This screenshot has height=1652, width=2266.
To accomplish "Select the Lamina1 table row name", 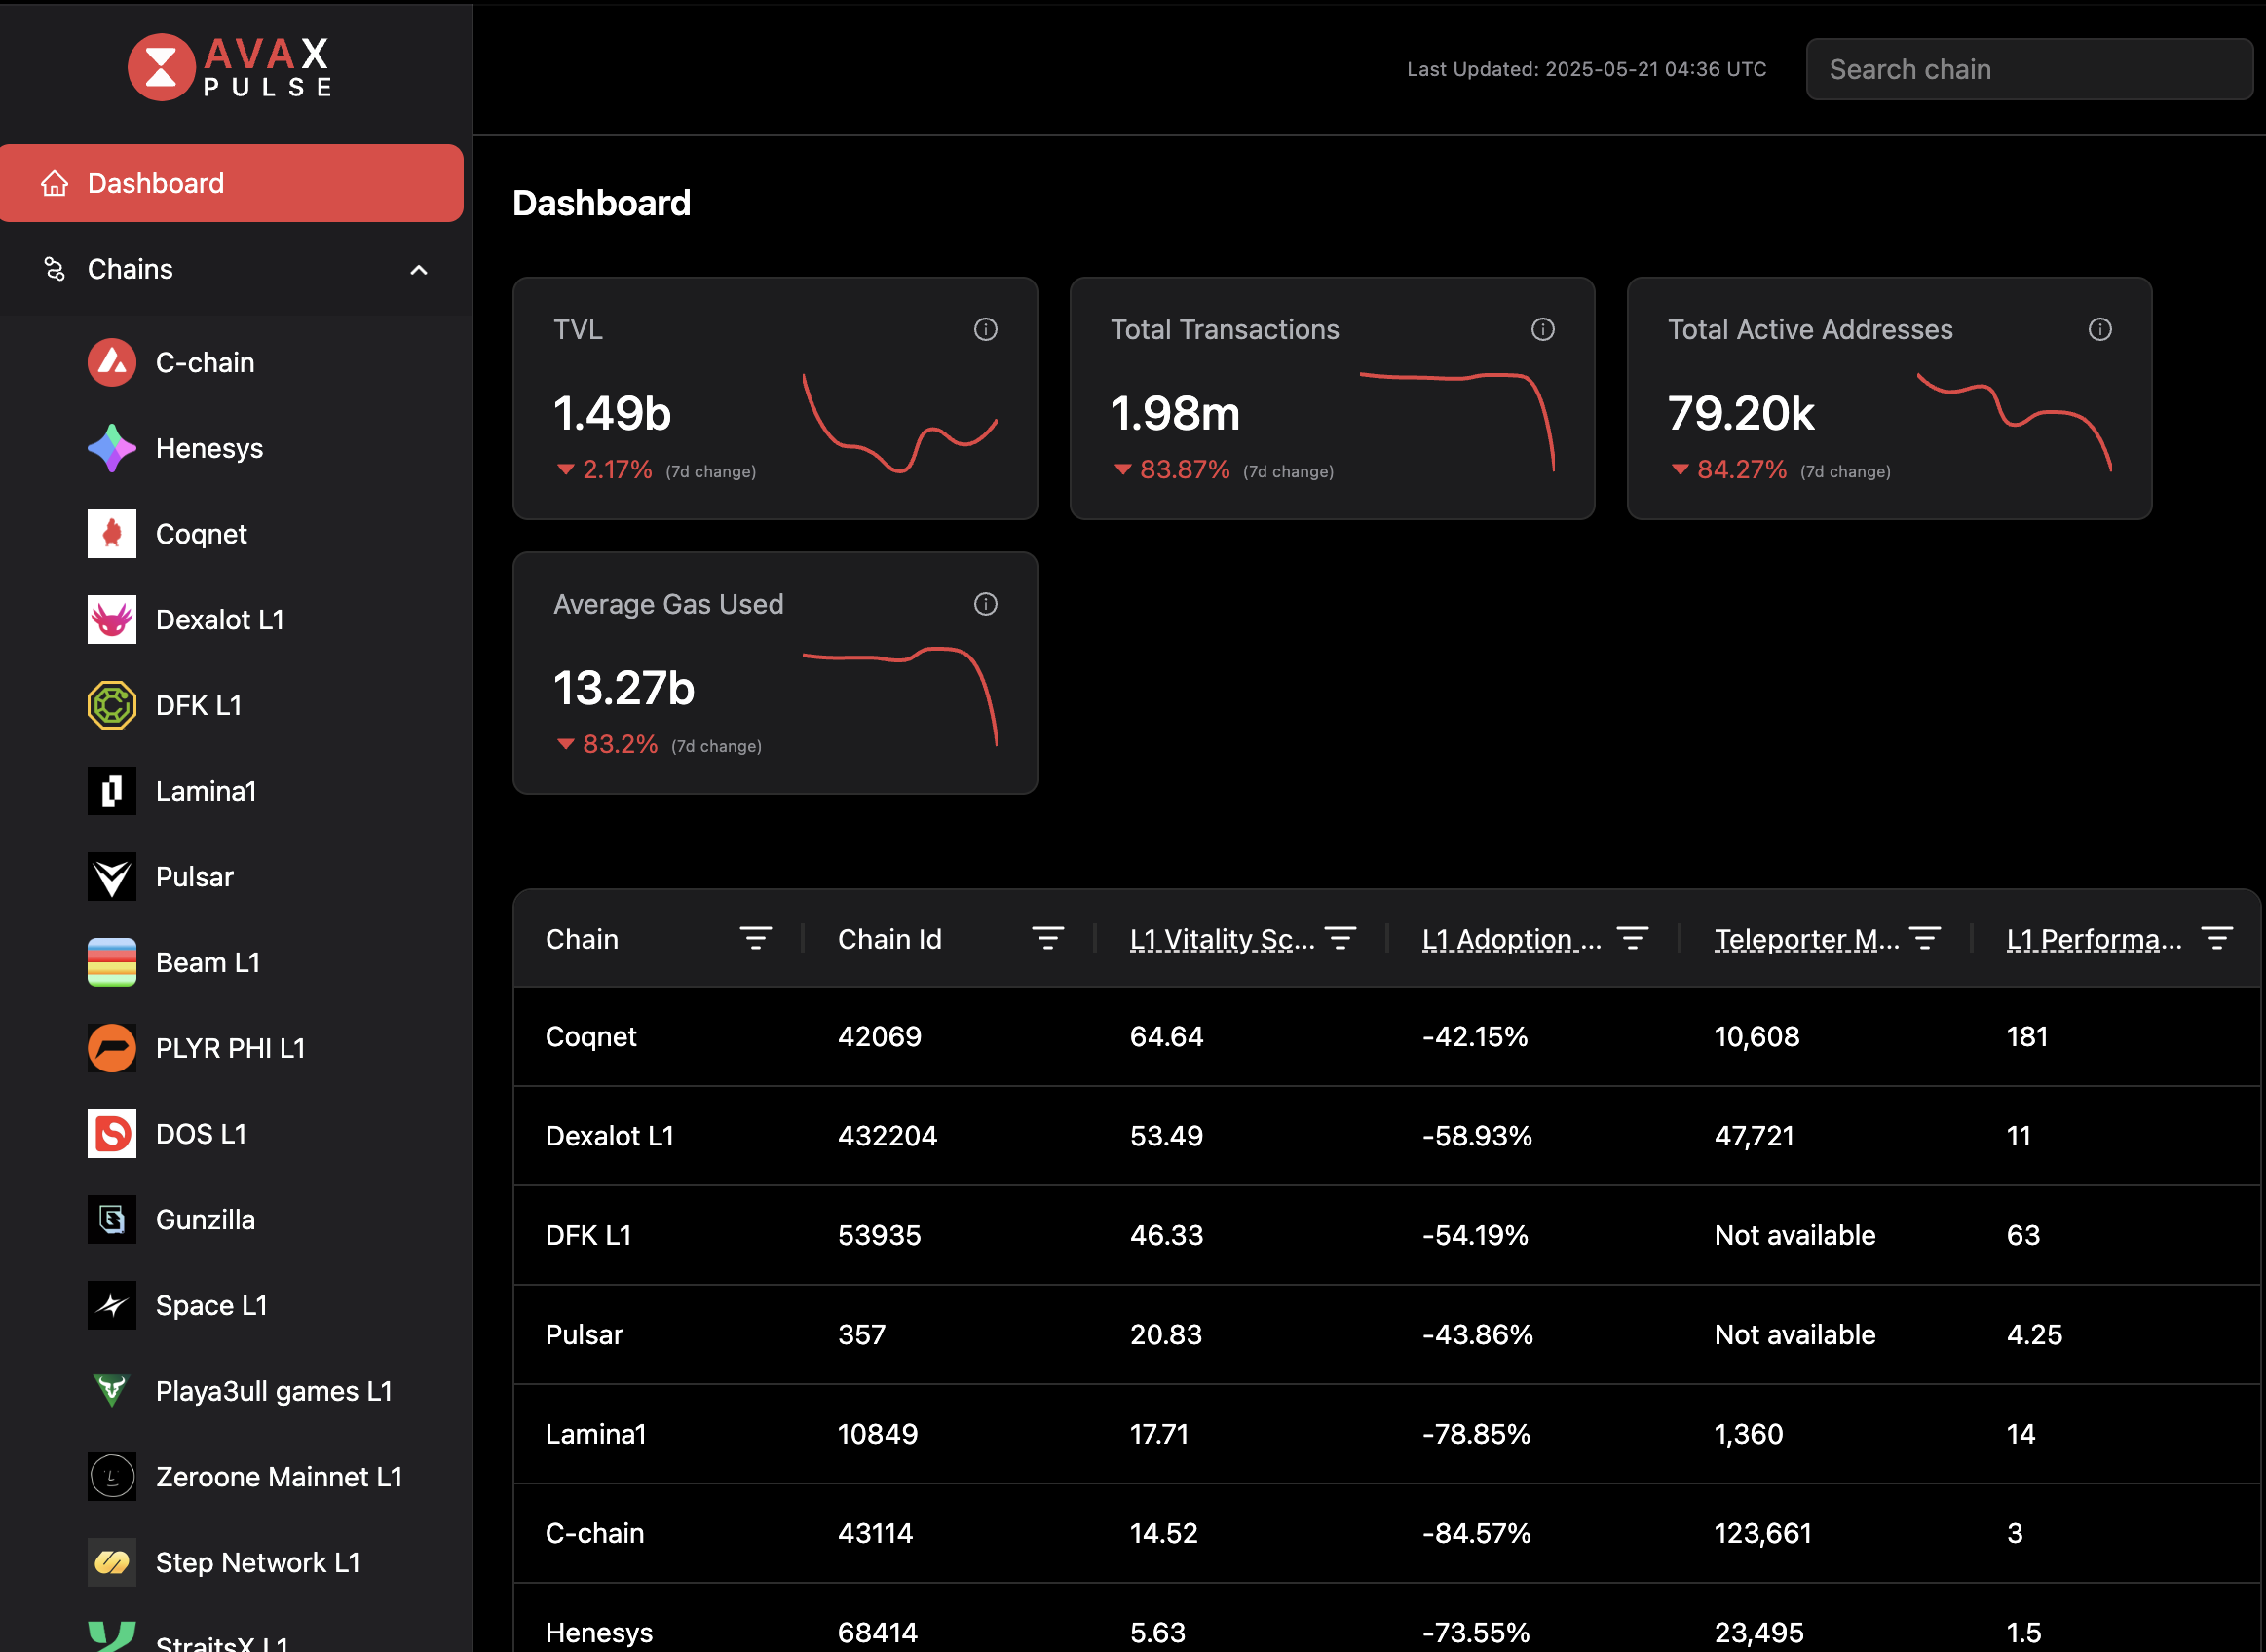I will click(x=596, y=1434).
